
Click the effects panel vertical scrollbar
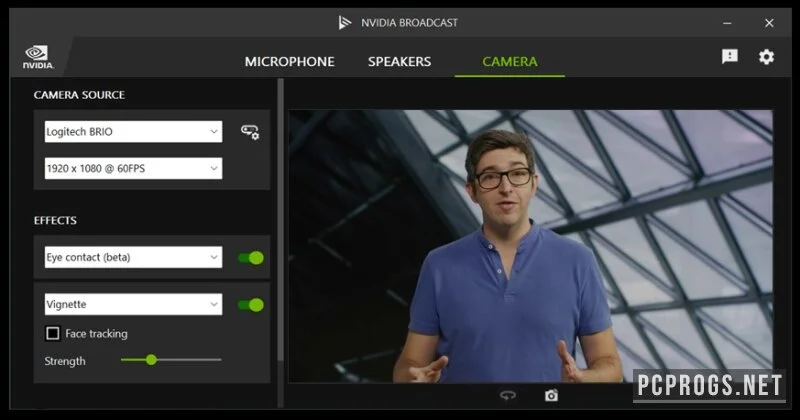280,219
